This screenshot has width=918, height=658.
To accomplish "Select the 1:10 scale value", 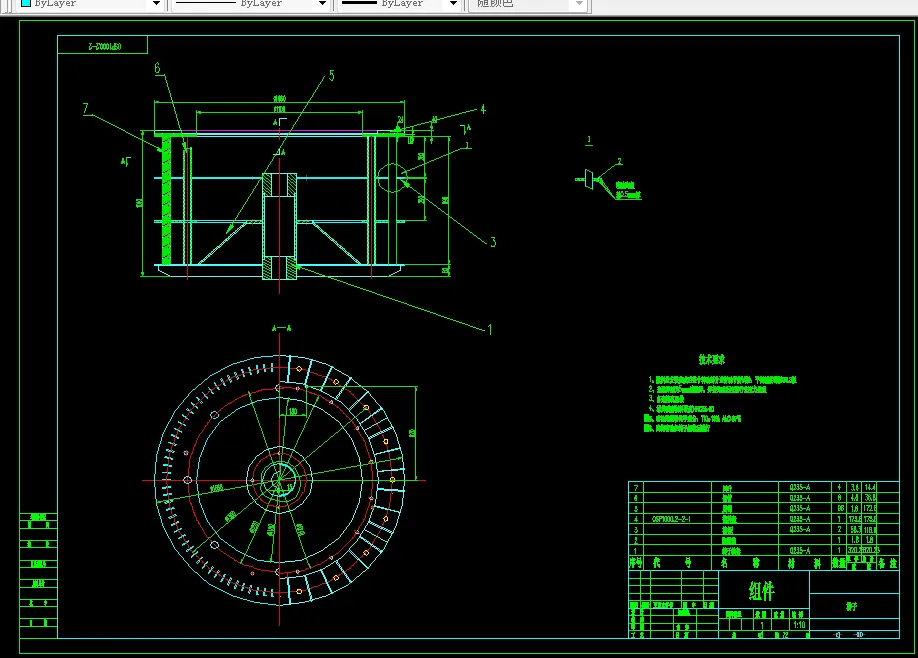I will click(799, 625).
